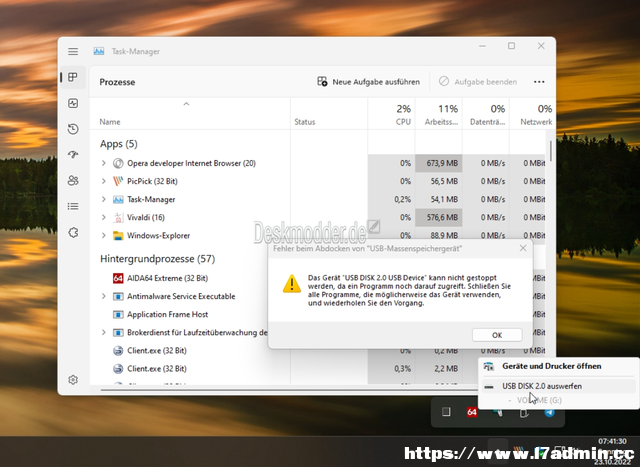
Task: Click the Windows-Explorer folder icon
Action: click(x=118, y=236)
